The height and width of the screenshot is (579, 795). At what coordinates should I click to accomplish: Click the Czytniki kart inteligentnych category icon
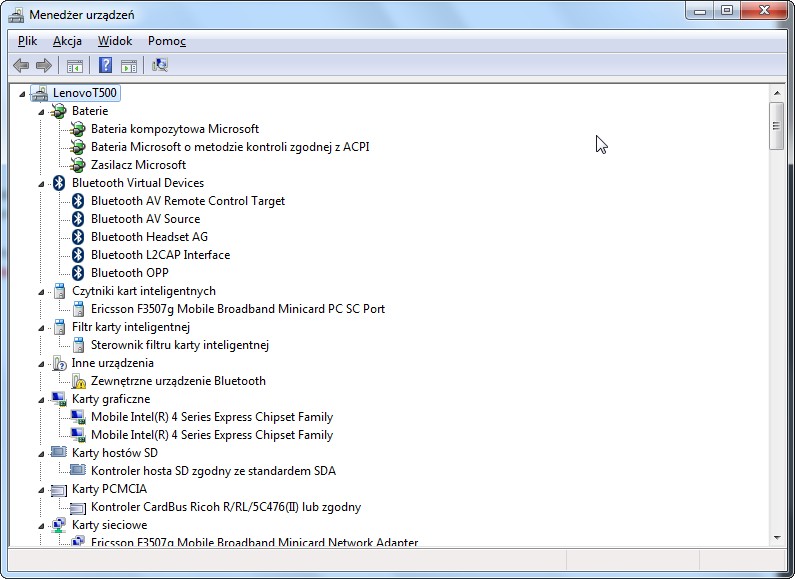pyautogui.click(x=59, y=291)
